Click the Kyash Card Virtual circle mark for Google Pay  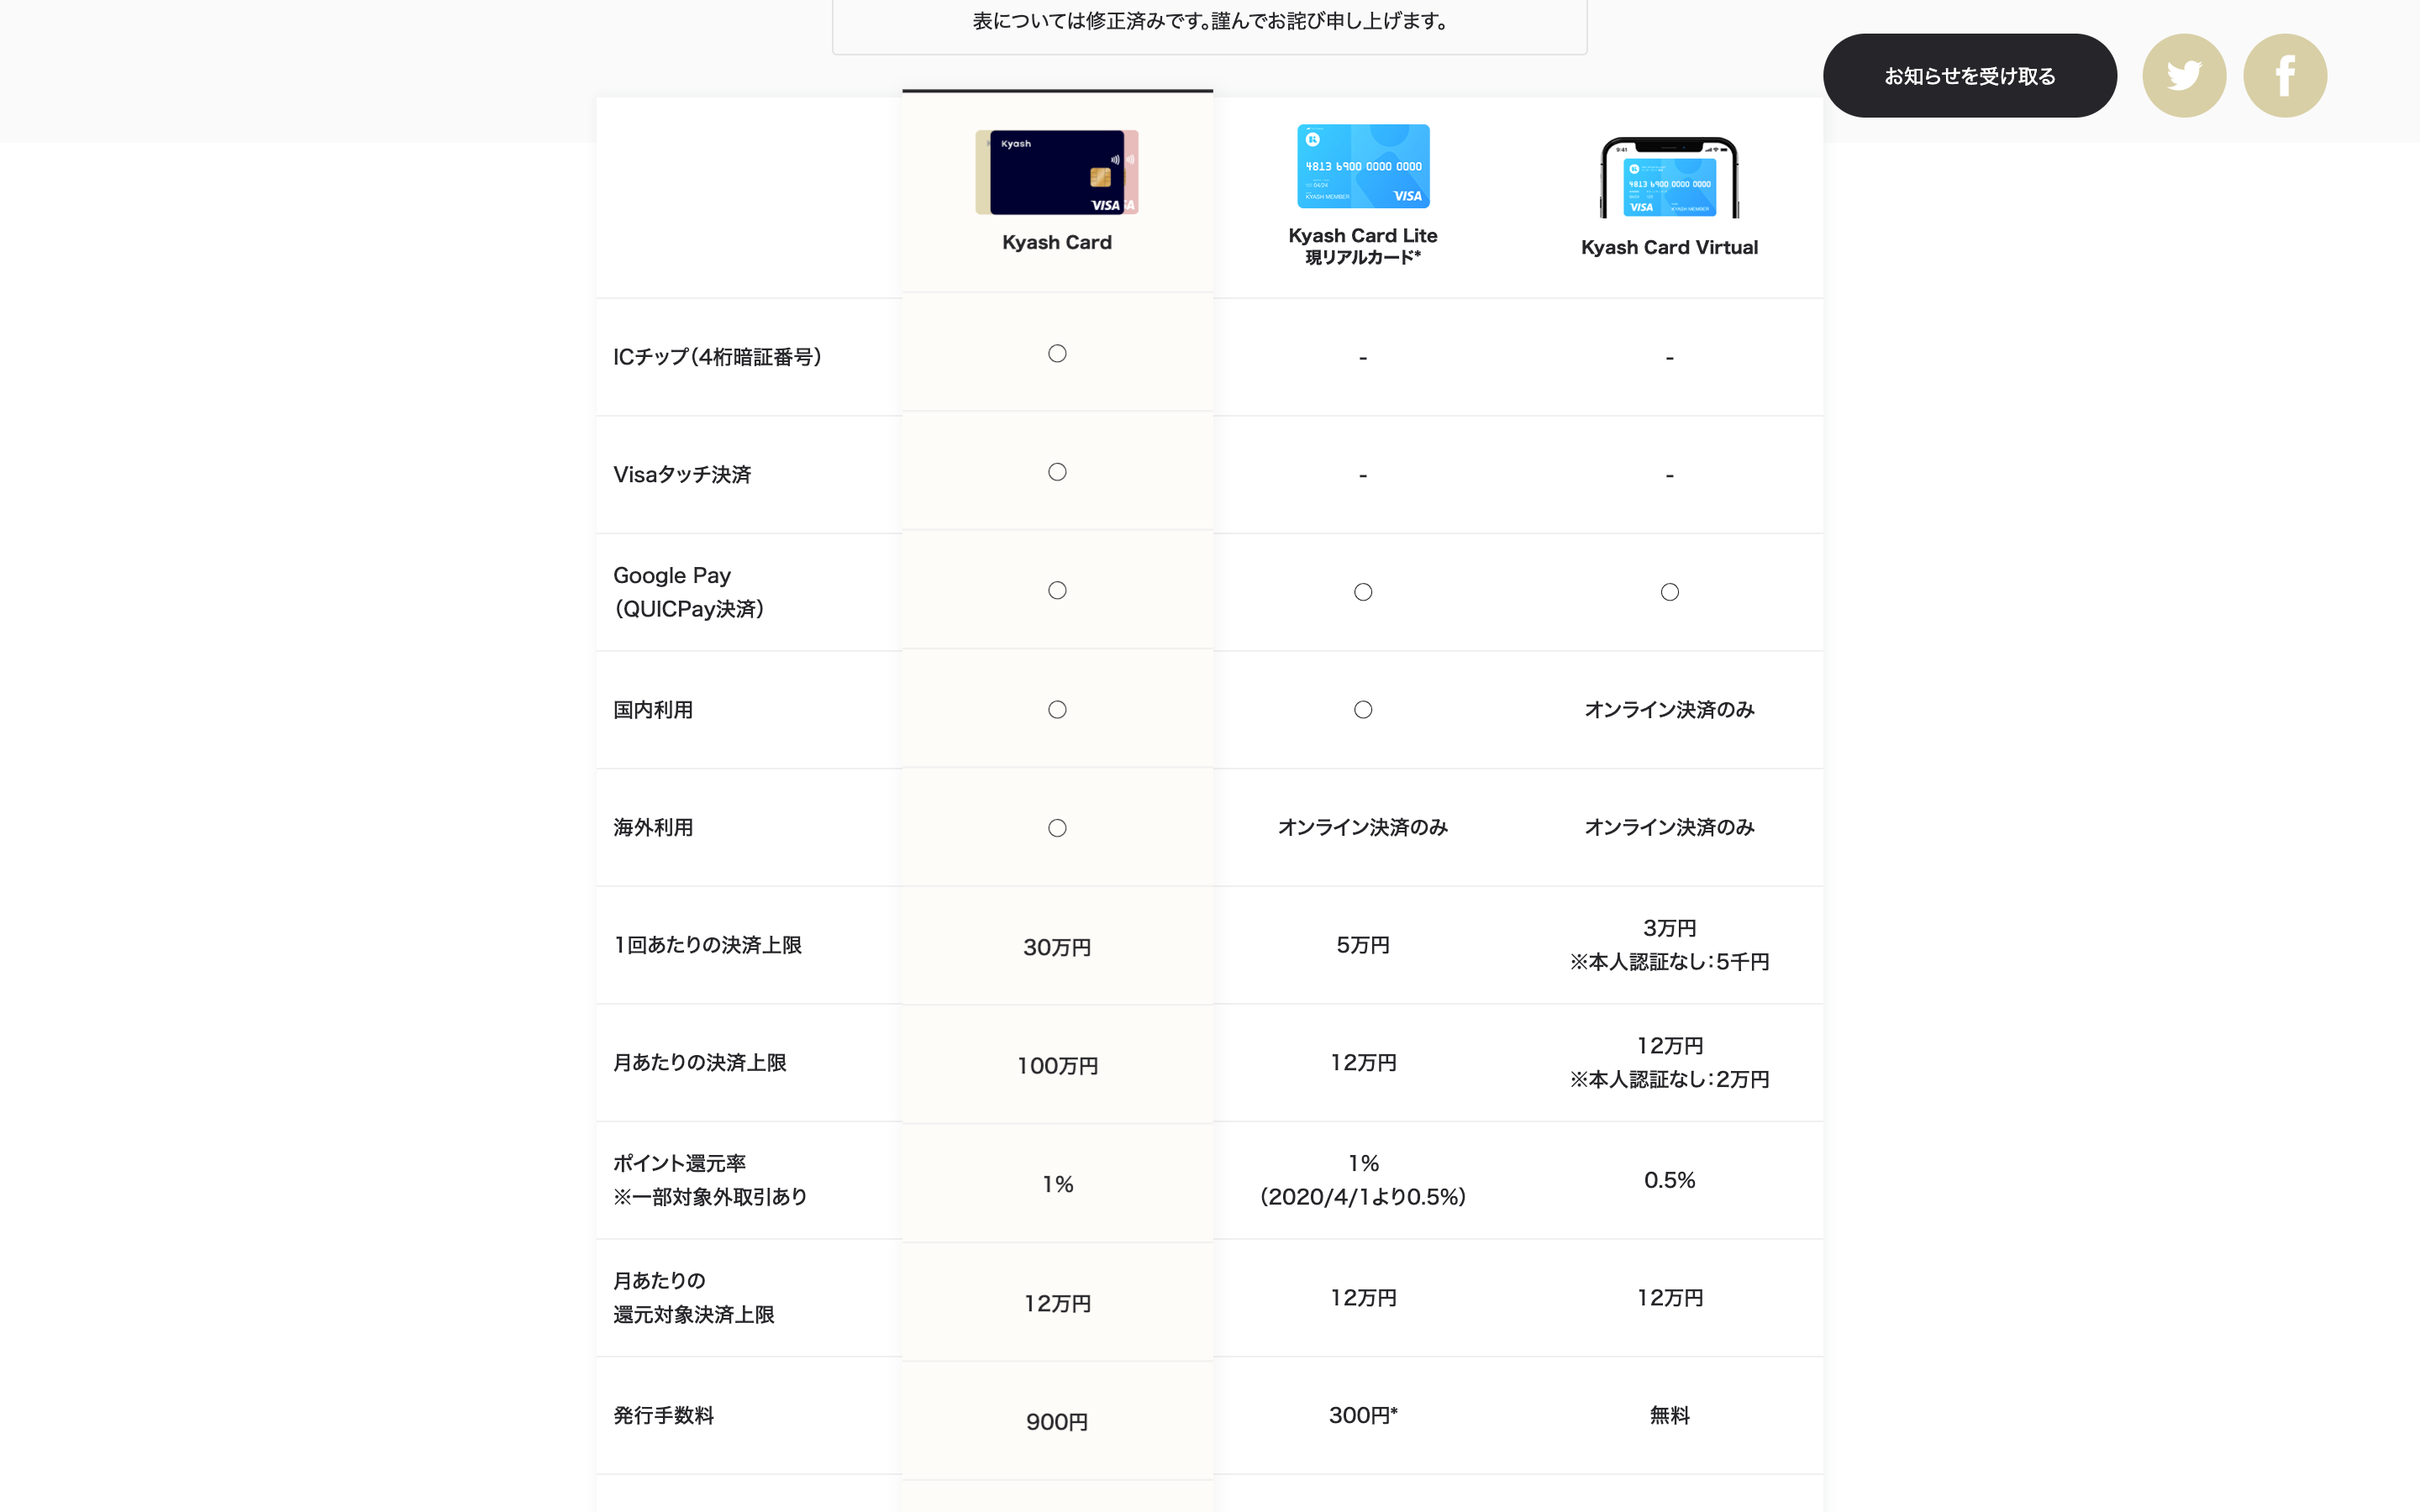tap(1669, 592)
